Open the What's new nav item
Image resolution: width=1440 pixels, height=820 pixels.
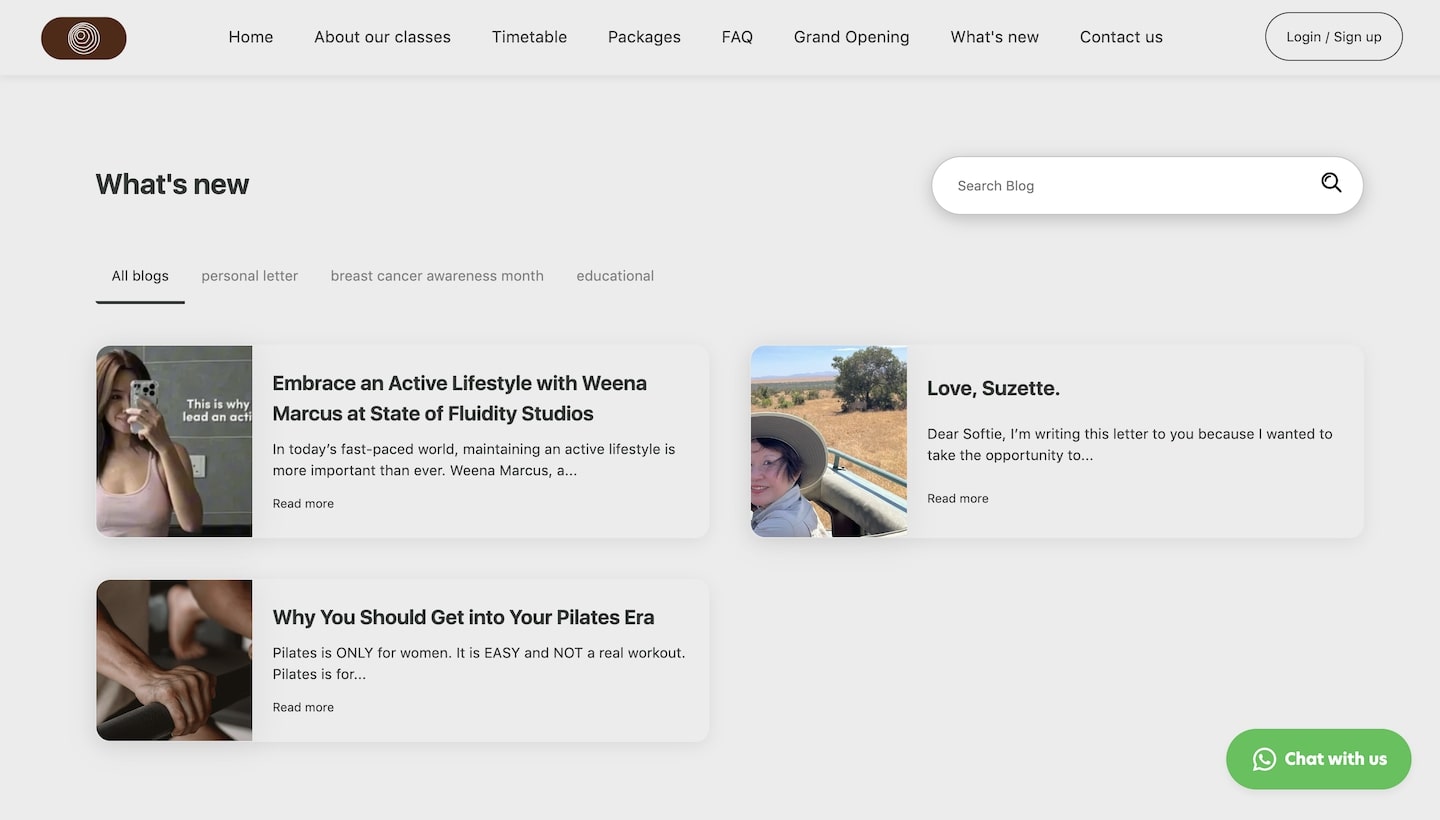pyautogui.click(x=995, y=37)
